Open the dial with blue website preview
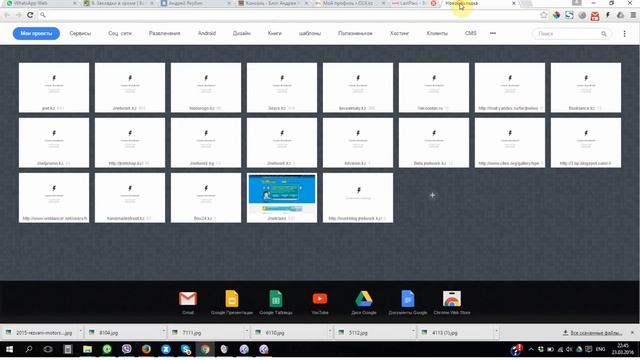Screen dimensions: 640x360 click(282, 198)
